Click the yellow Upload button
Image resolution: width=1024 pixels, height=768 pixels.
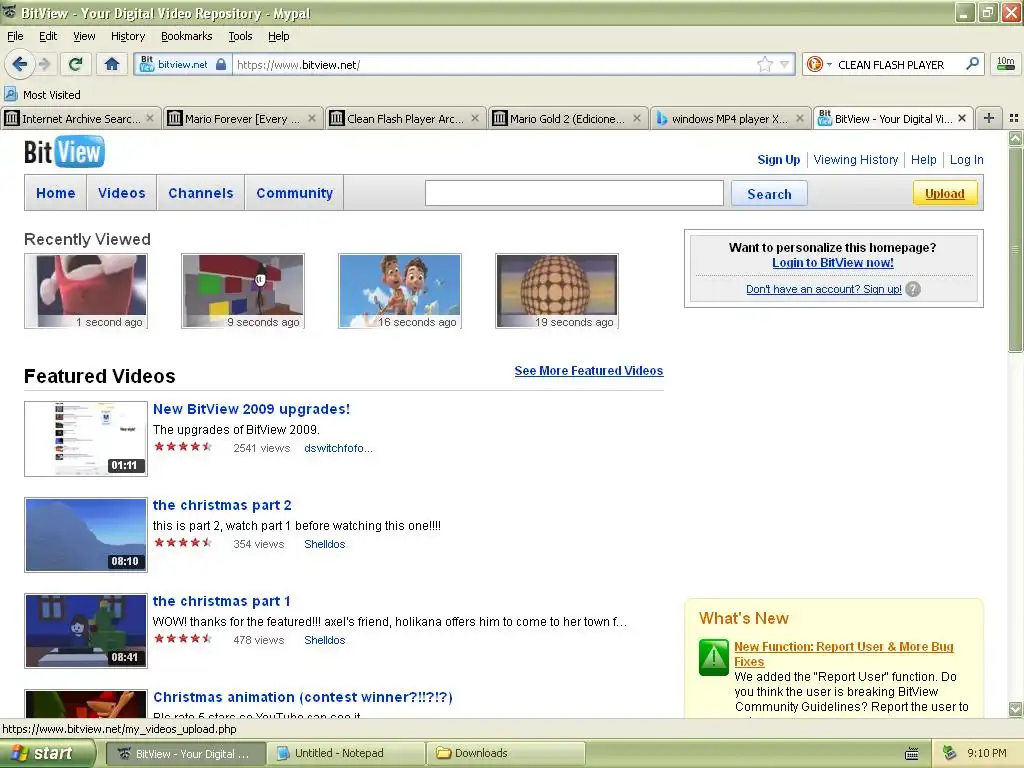[944, 193]
